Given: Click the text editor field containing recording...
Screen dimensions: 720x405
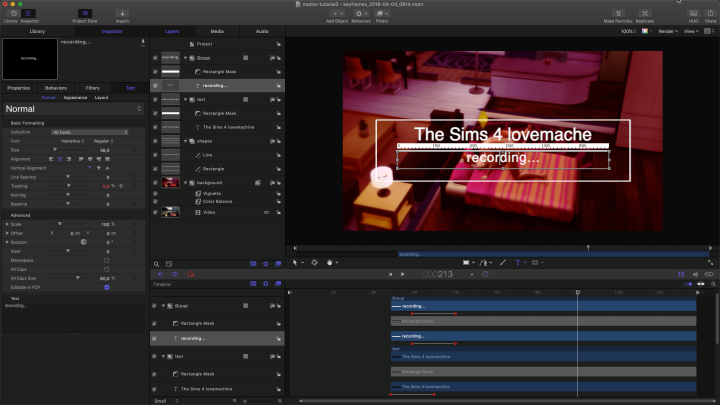Looking at the screenshot, I should click(x=73, y=316).
